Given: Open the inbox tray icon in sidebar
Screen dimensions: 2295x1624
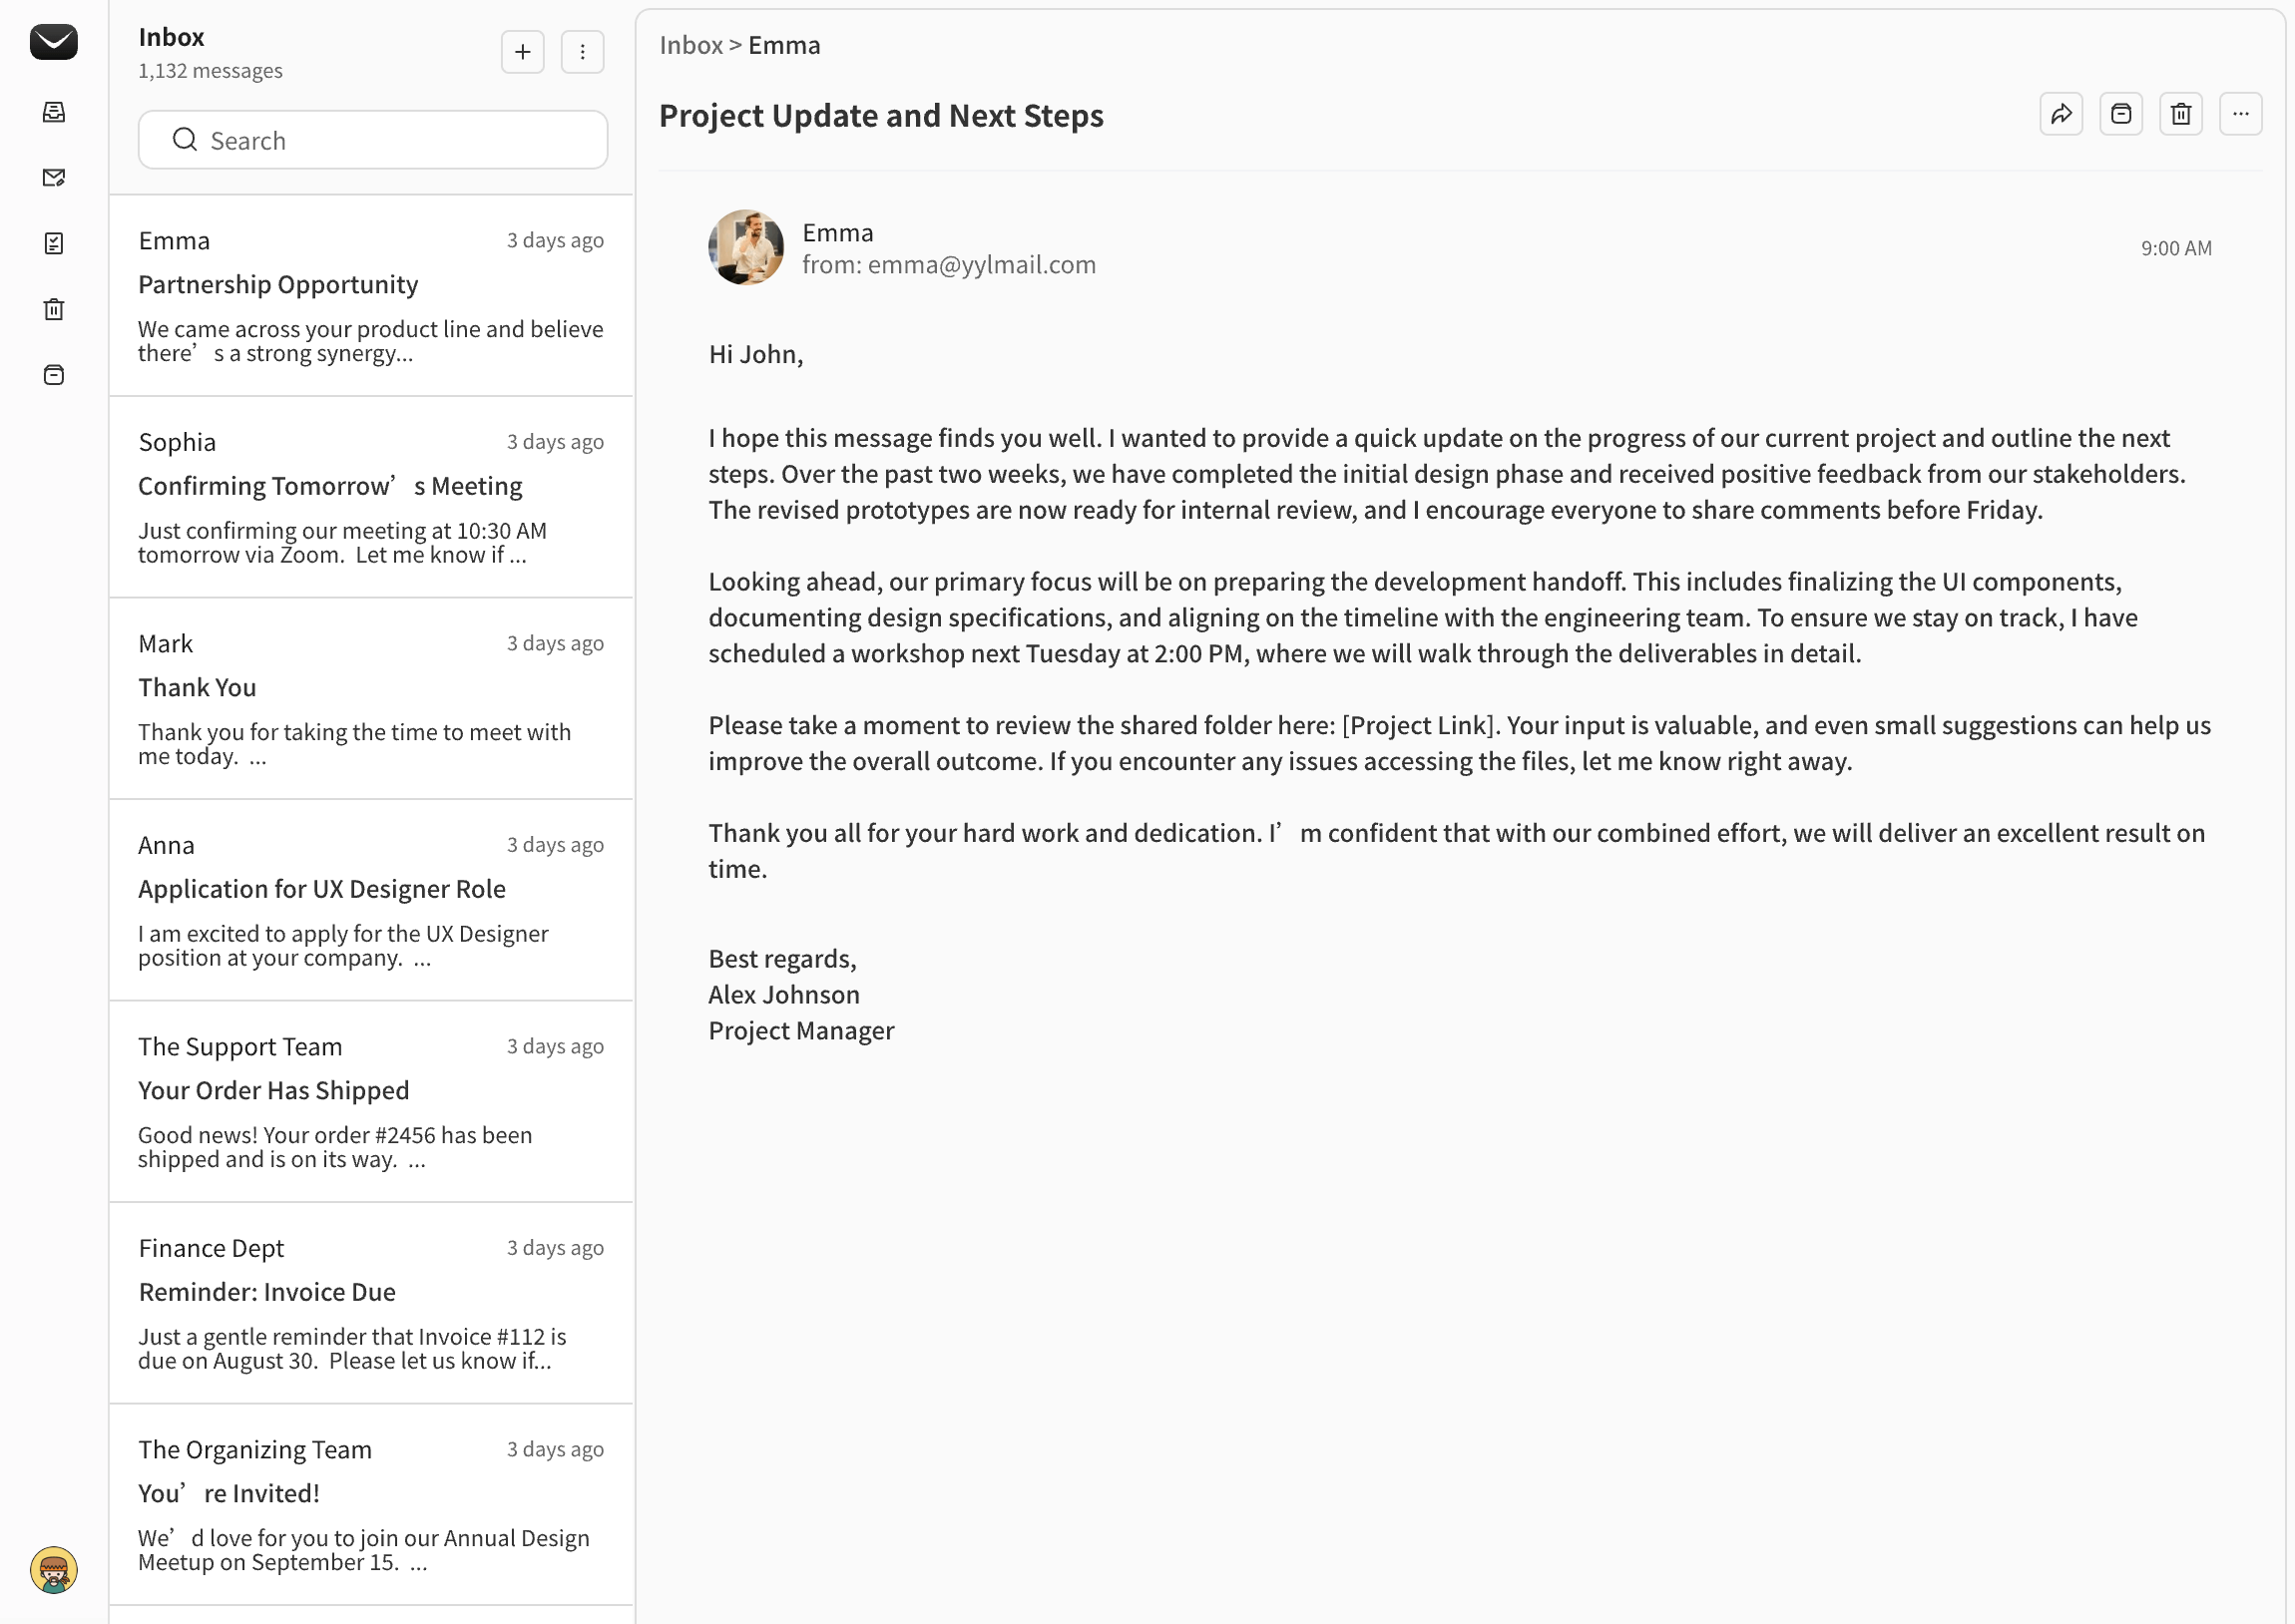Looking at the screenshot, I should point(54,112).
